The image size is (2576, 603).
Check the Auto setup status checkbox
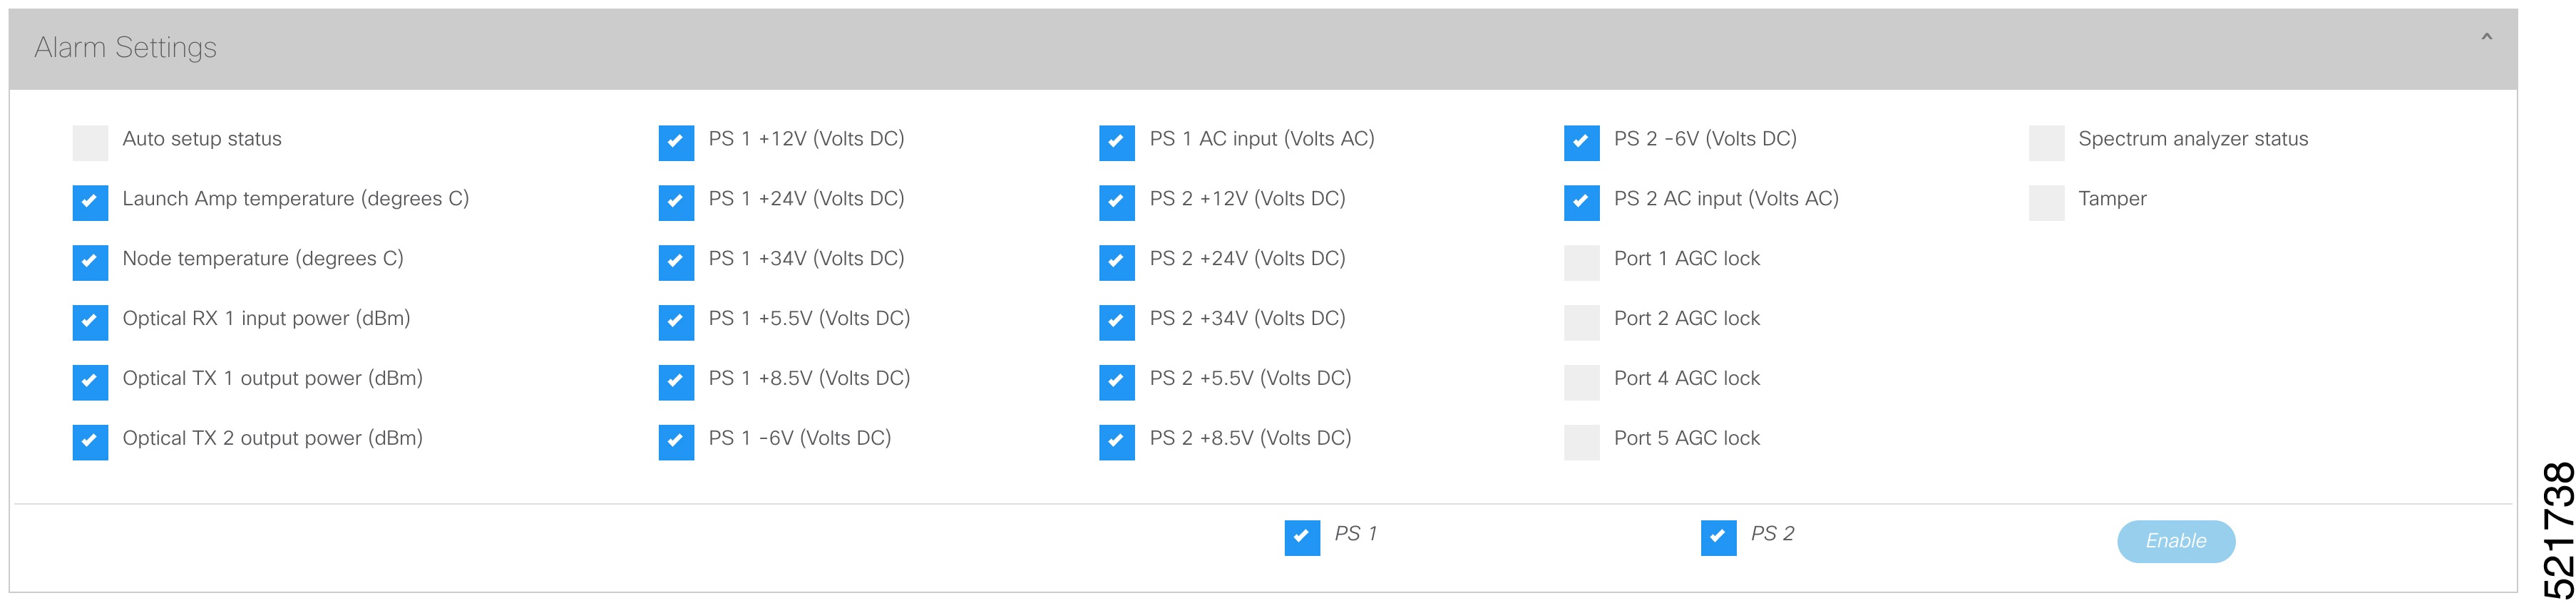click(90, 143)
